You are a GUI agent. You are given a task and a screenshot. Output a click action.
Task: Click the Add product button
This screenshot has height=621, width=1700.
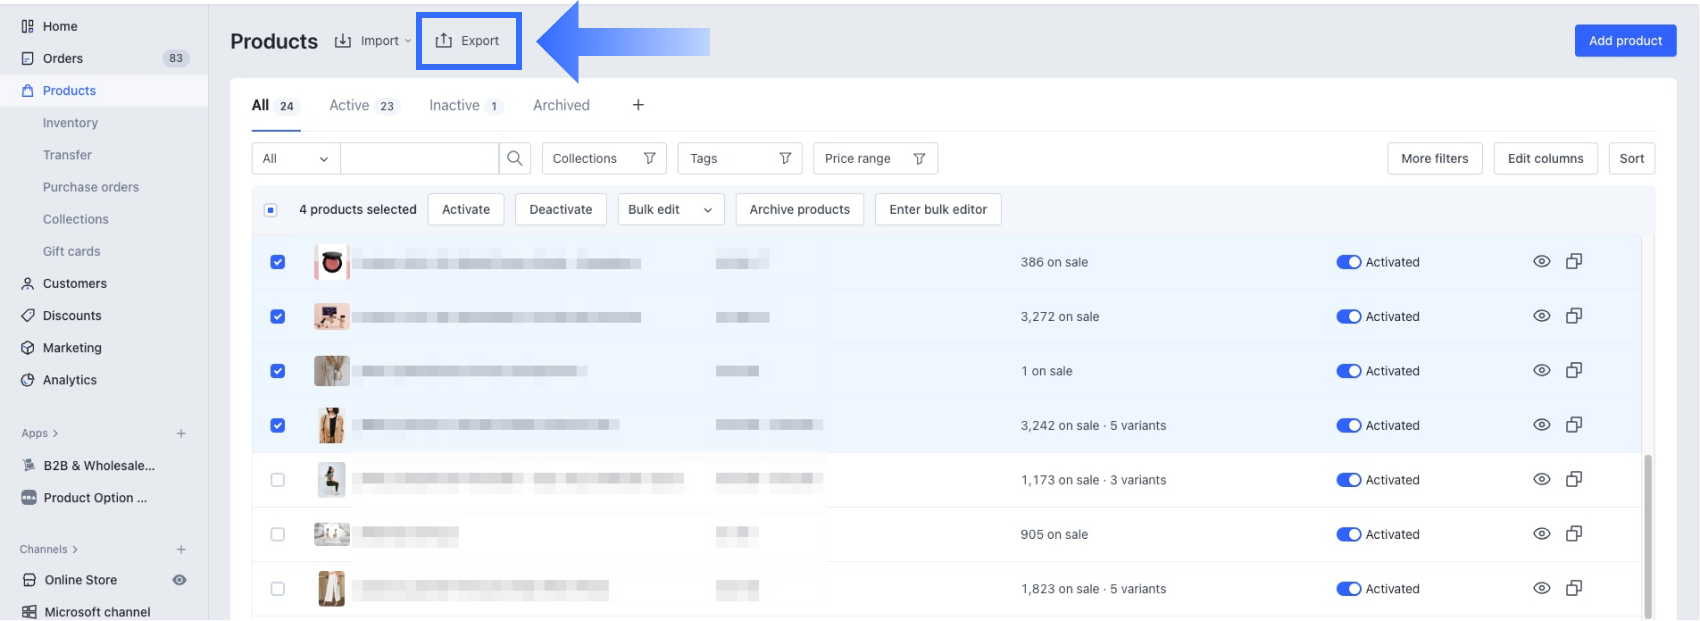(1626, 41)
